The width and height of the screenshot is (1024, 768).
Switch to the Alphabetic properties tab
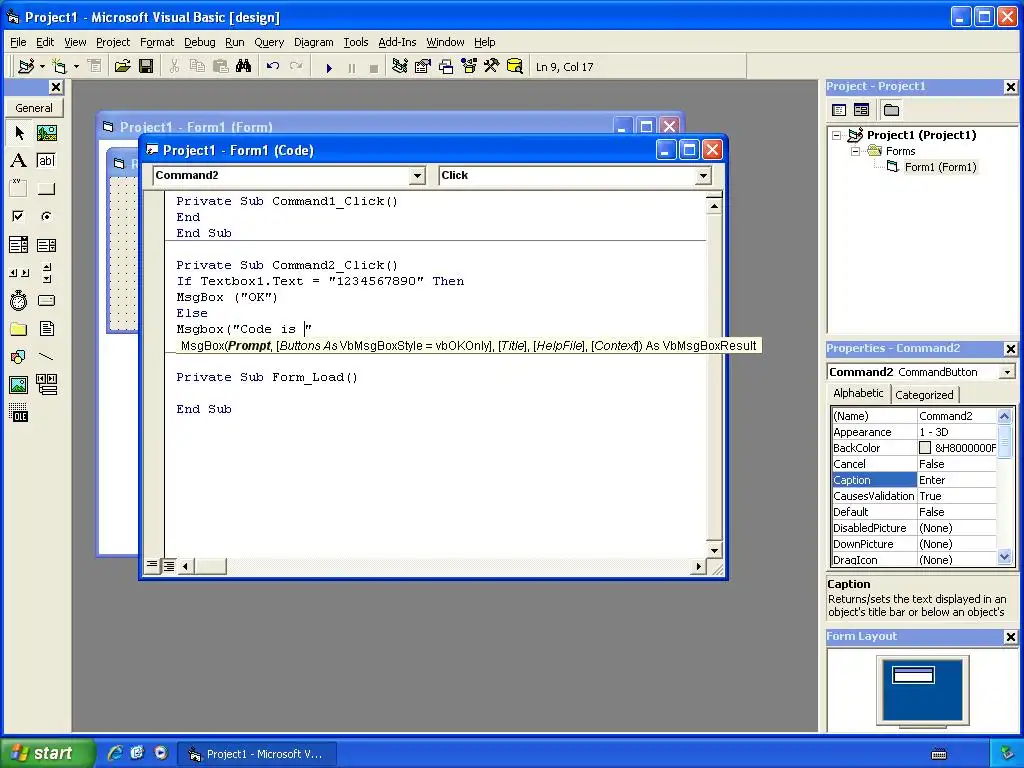coord(858,393)
